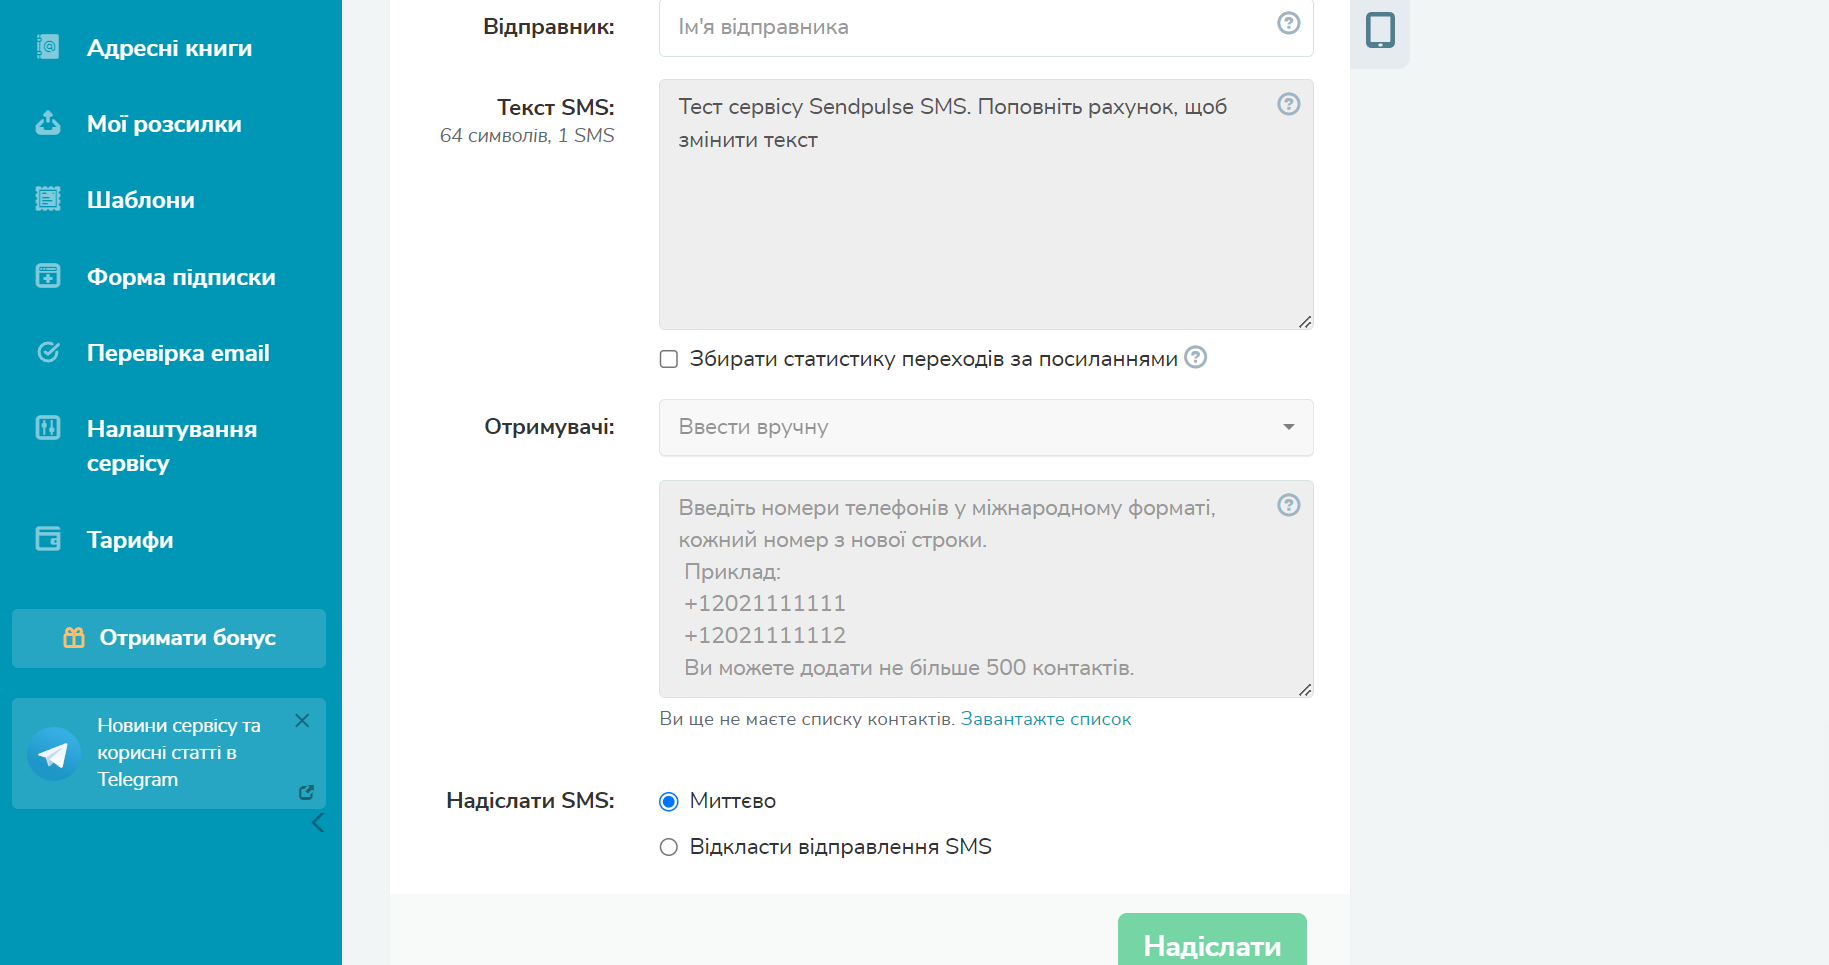Open the Отримувачі recipients dropdown
The height and width of the screenshot is (965, 1829).
point(985,427)
